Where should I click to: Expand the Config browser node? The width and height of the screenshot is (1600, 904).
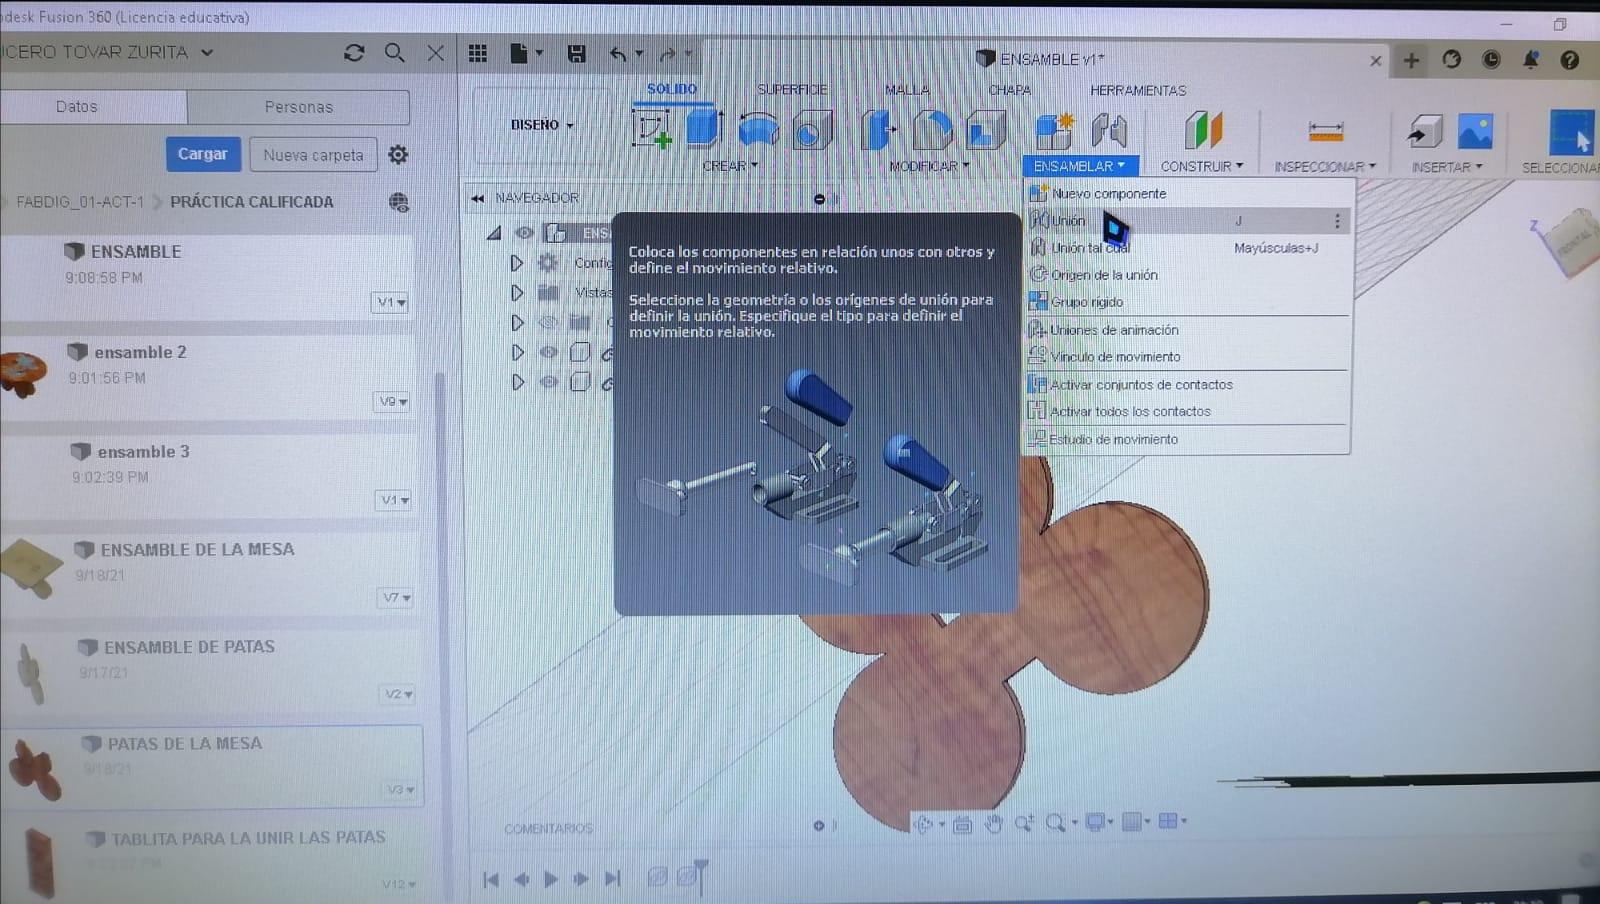(x=516, y=263)
